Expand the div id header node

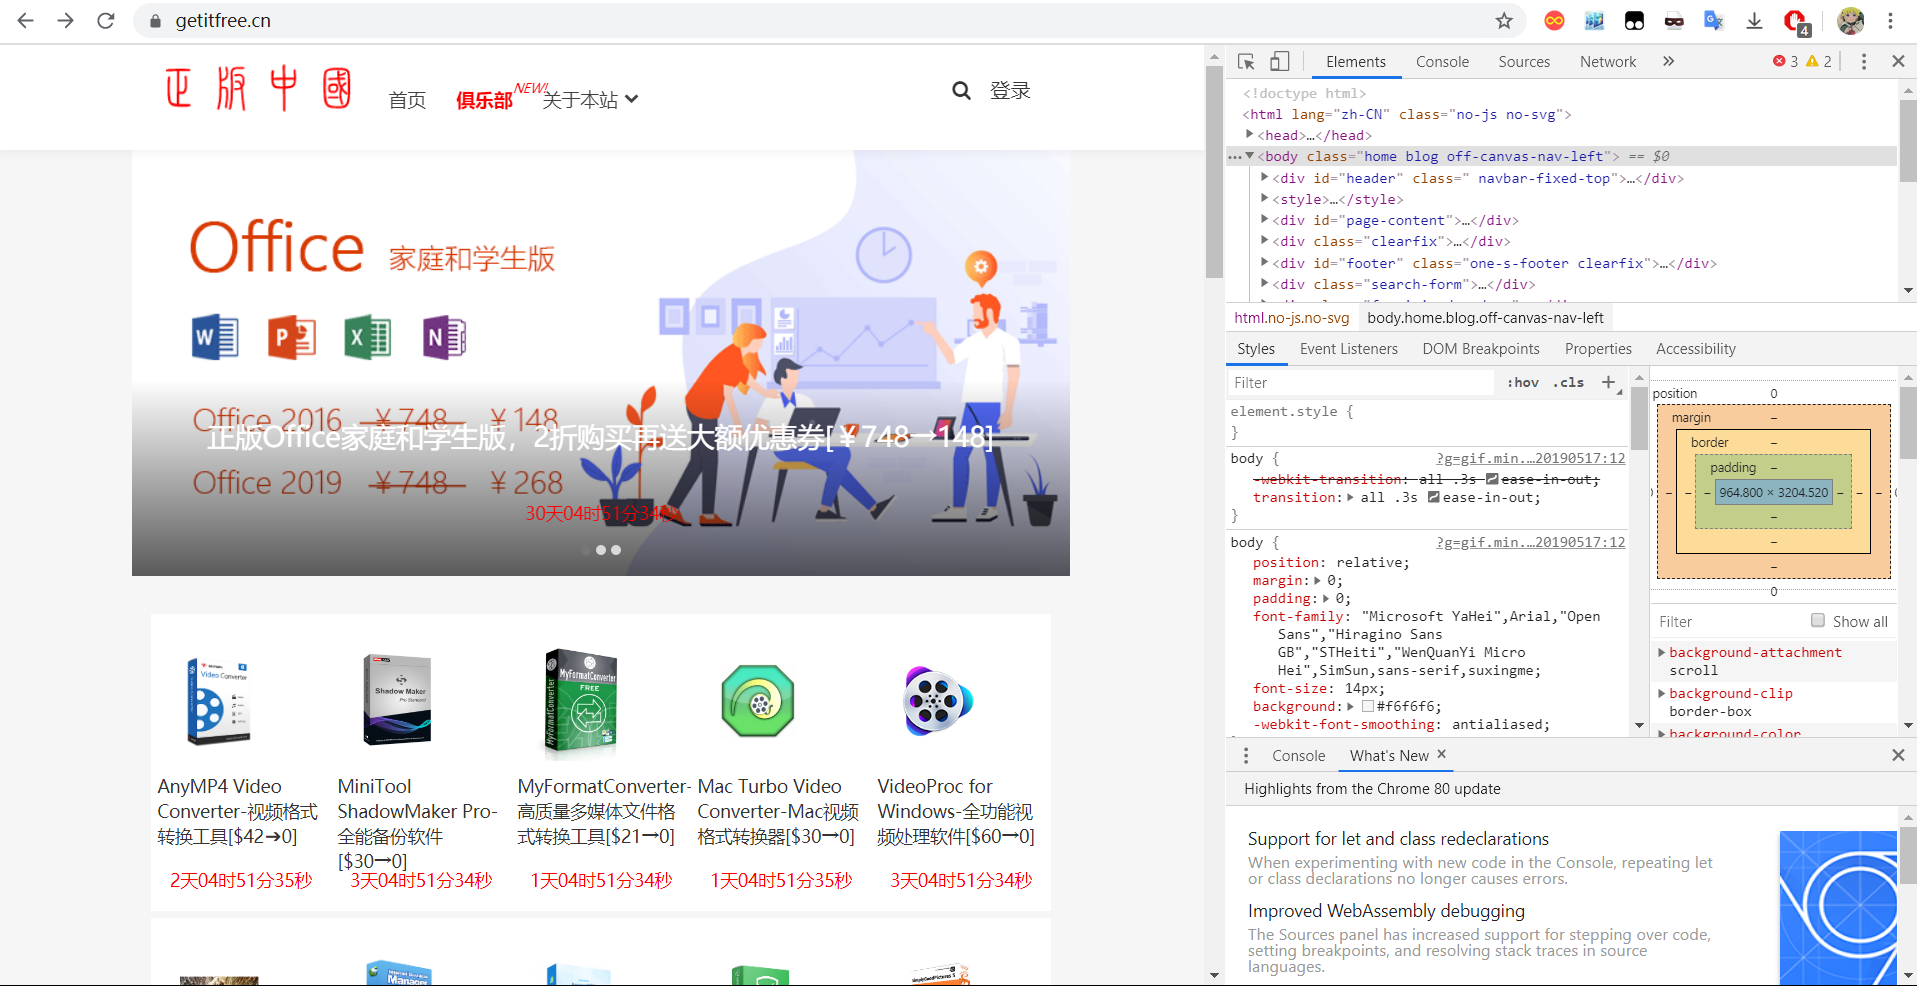(x=1264, y=177)
